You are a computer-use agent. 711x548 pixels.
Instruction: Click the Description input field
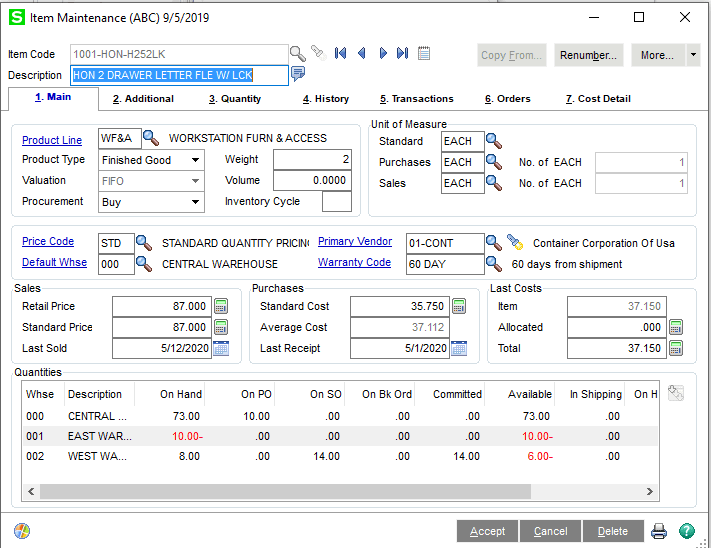pos(179,75)
